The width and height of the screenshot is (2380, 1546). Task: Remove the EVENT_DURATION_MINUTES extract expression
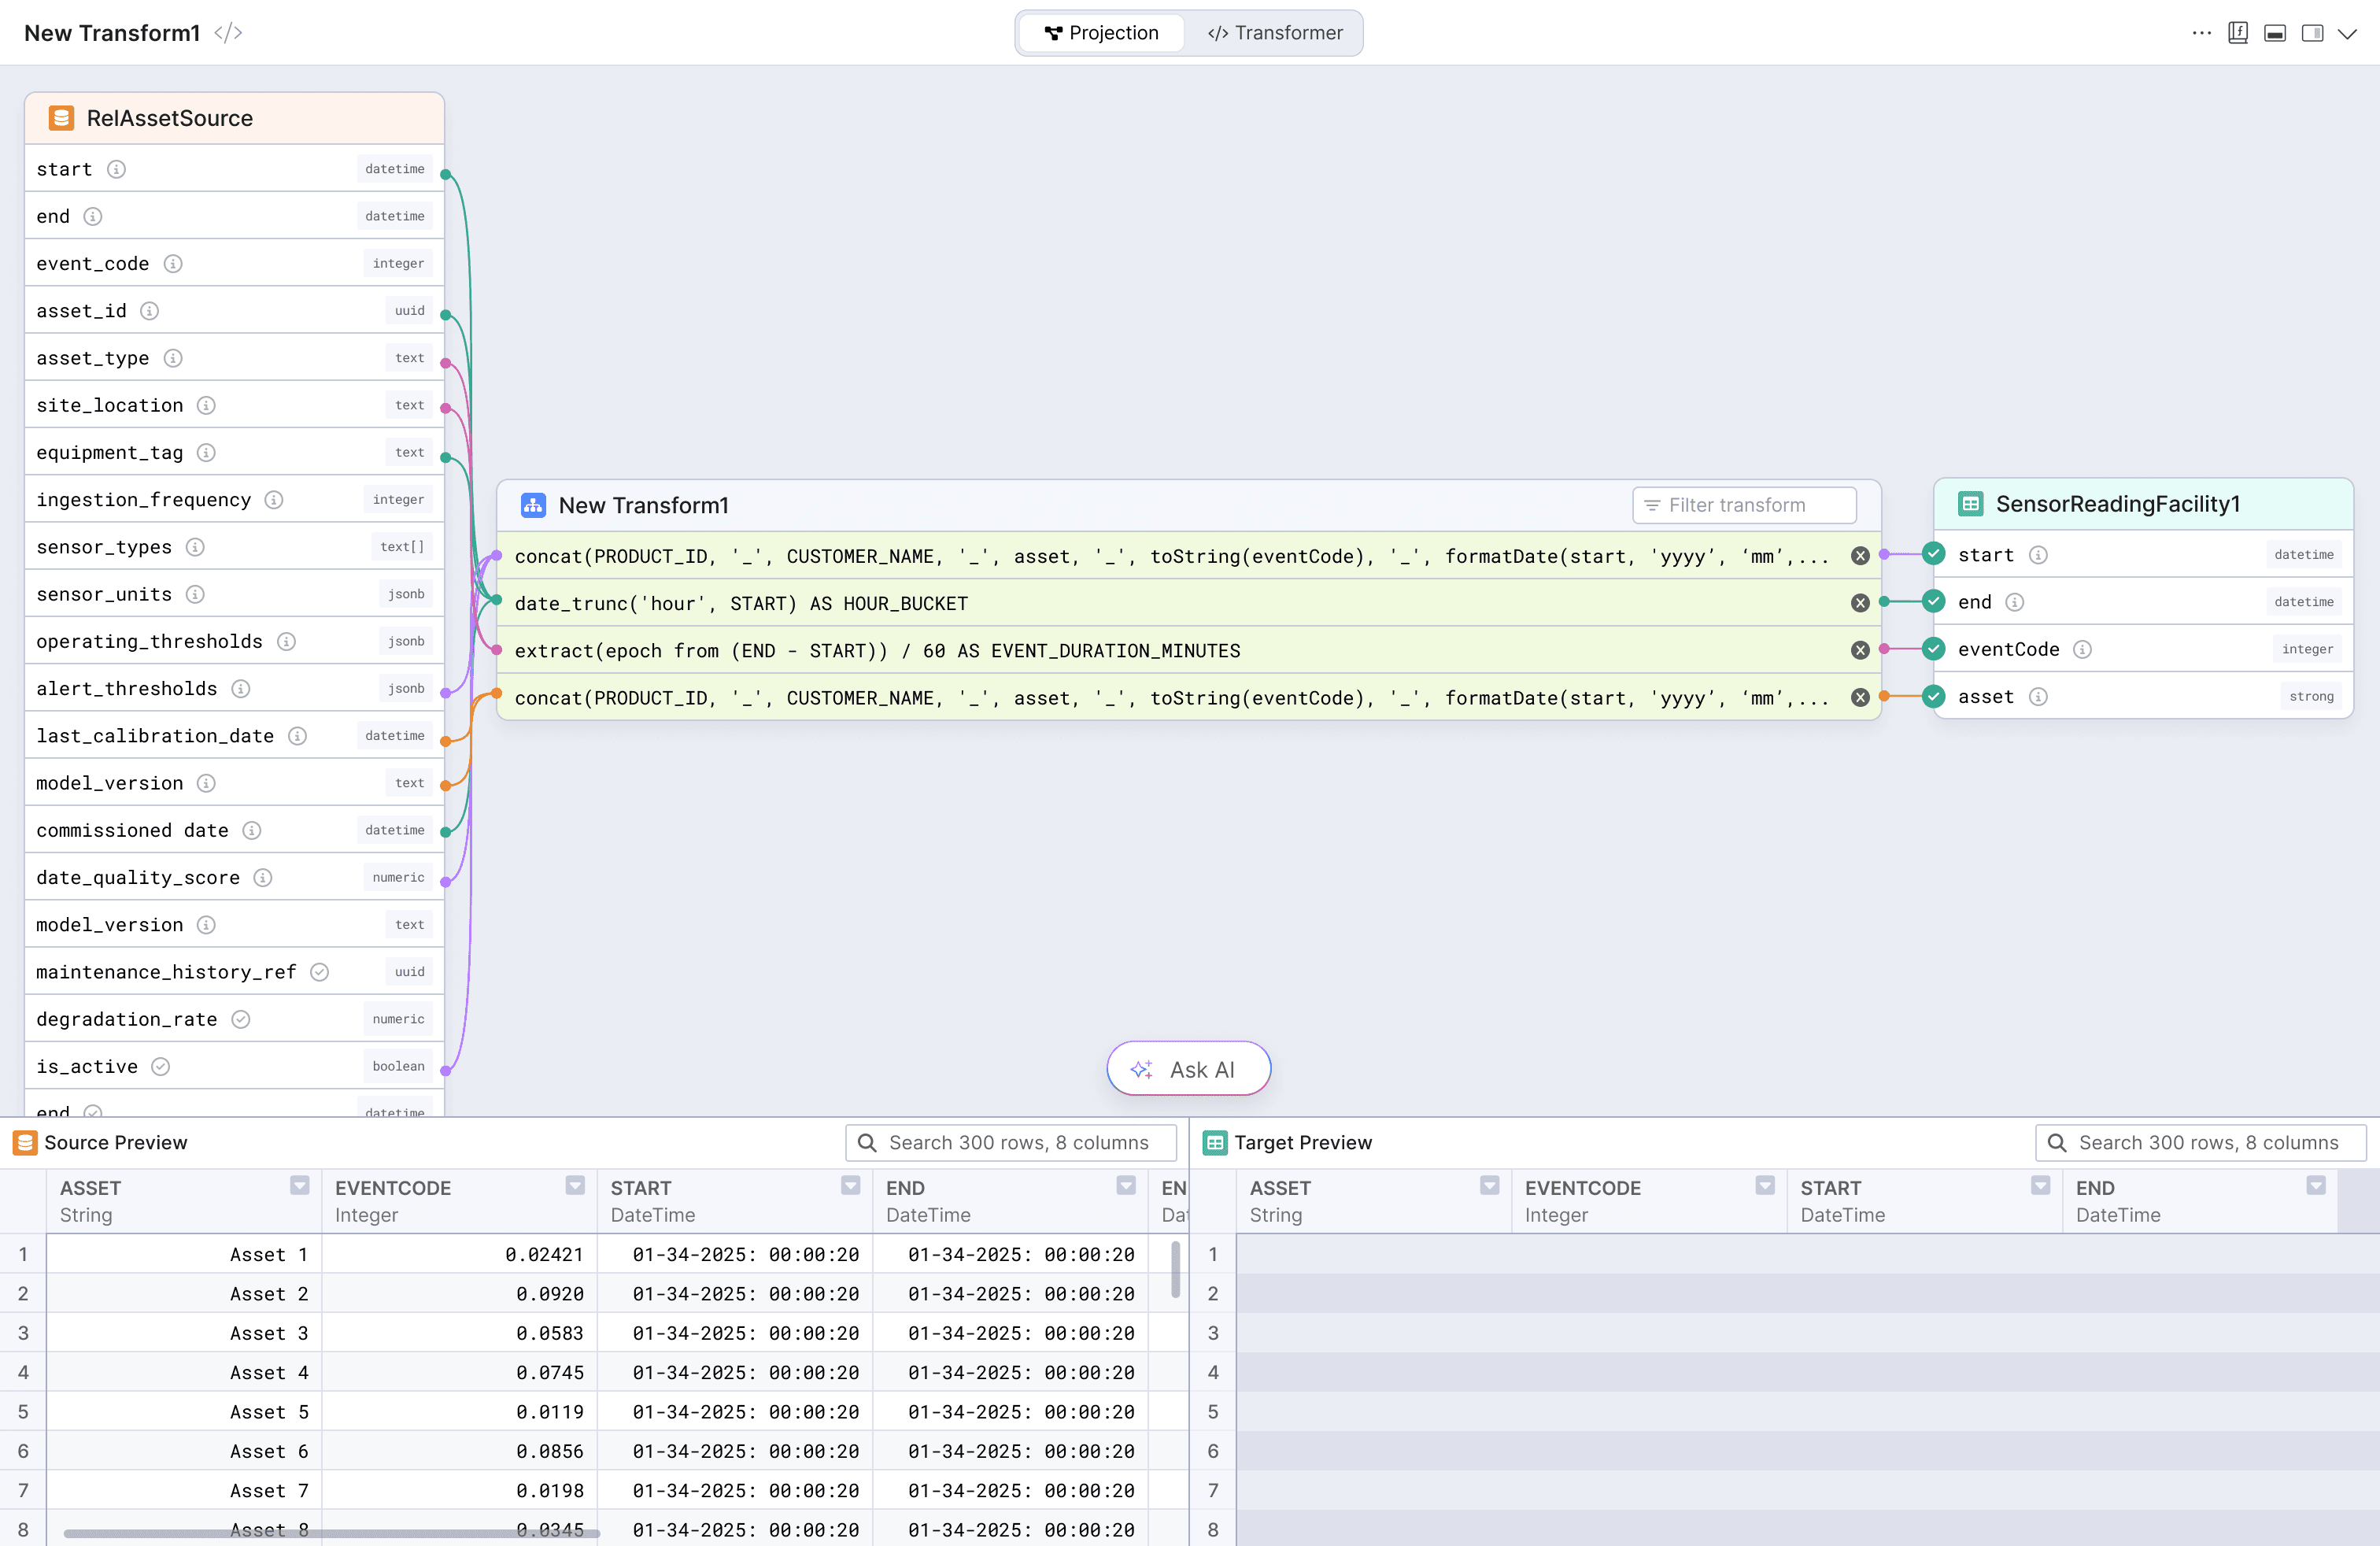coord(1859,650)
